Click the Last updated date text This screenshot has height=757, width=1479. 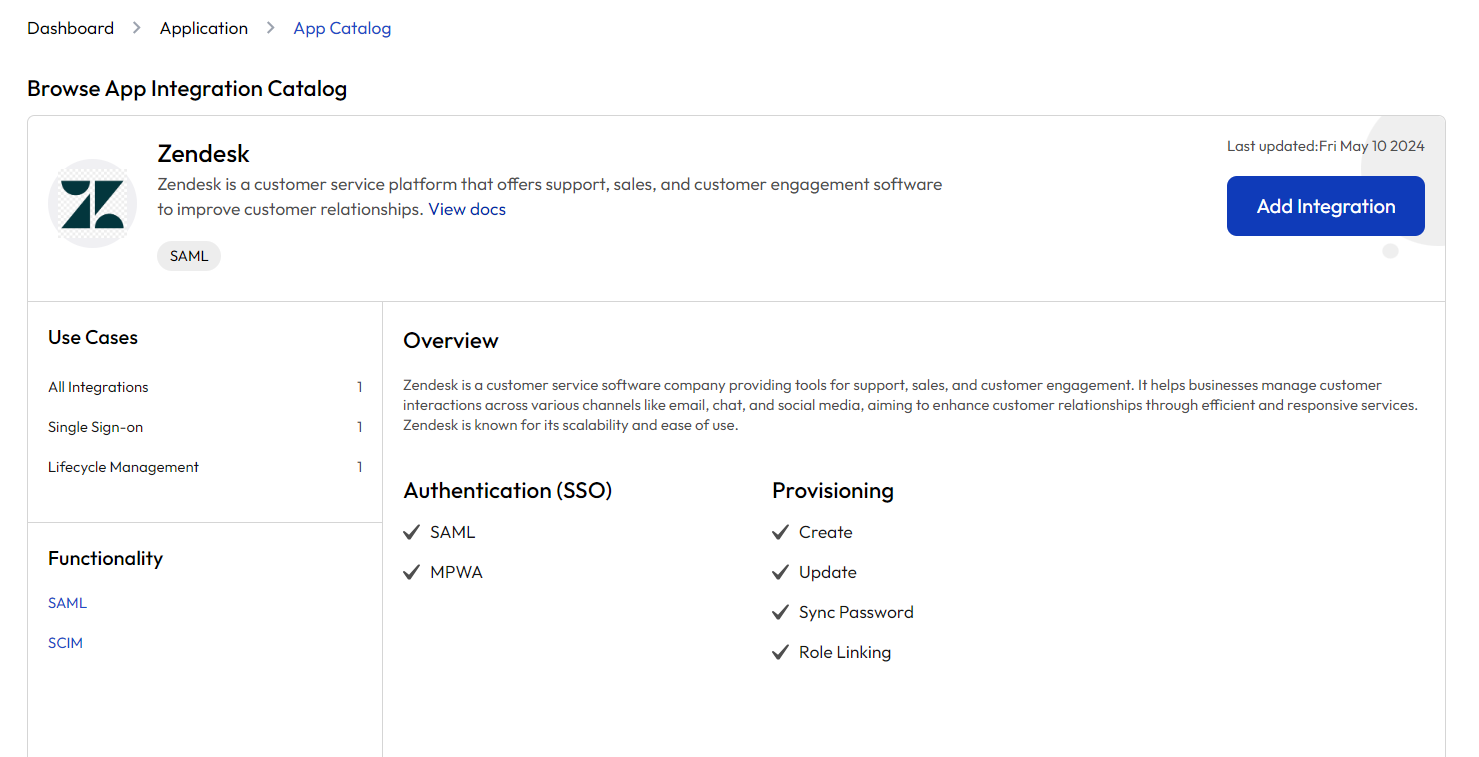[x=1326, y=146]
